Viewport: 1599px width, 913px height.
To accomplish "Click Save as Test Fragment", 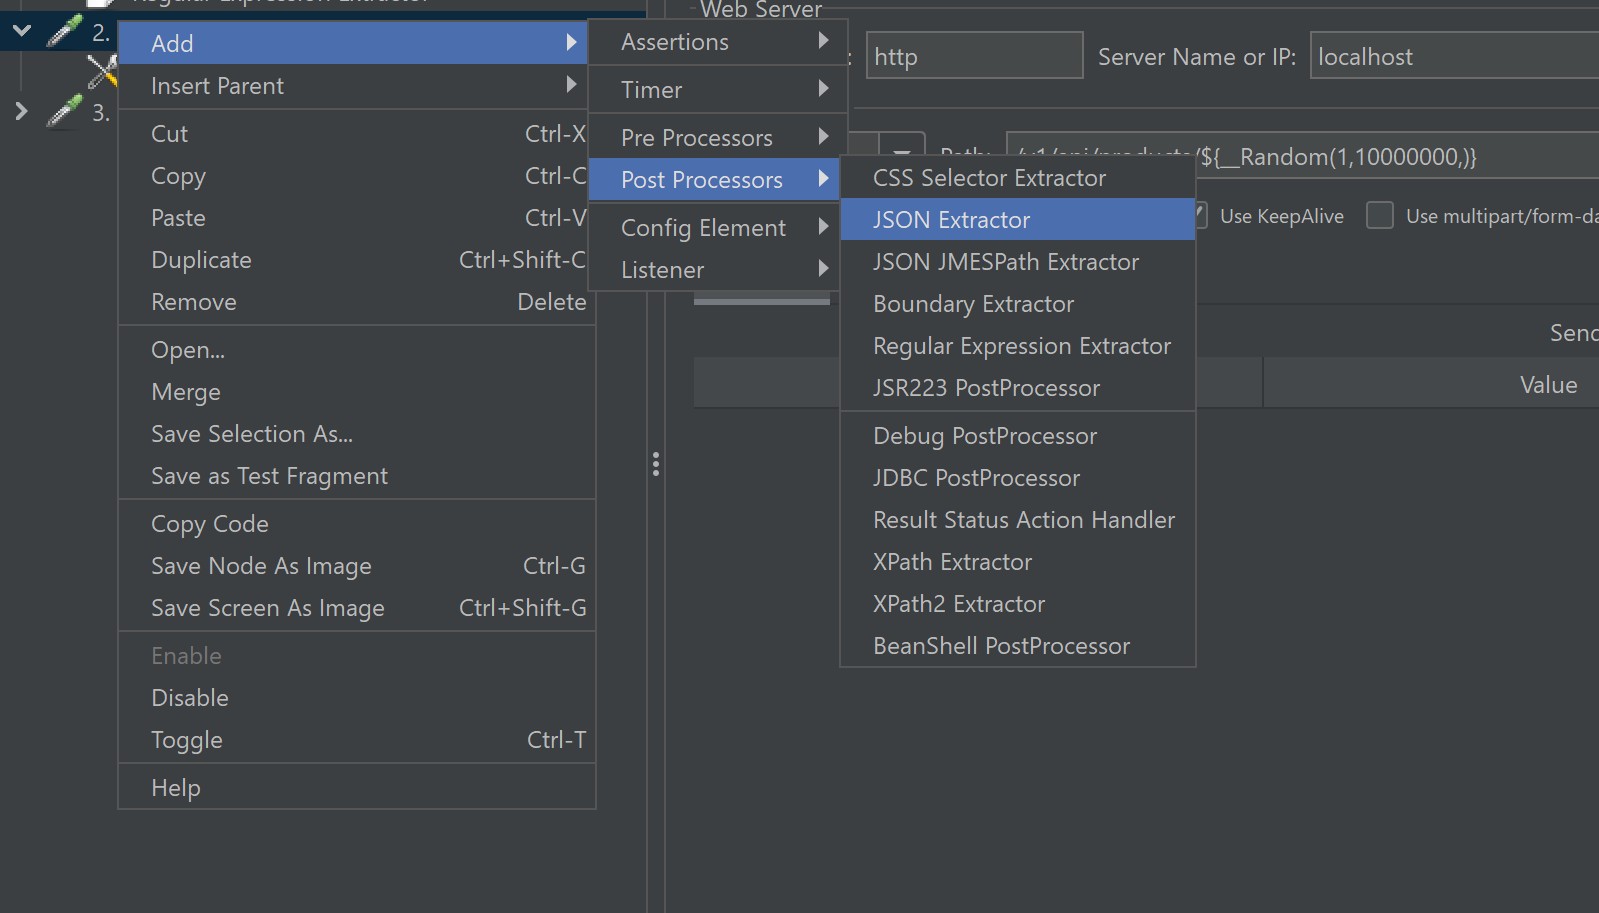I will coord(269,476).
